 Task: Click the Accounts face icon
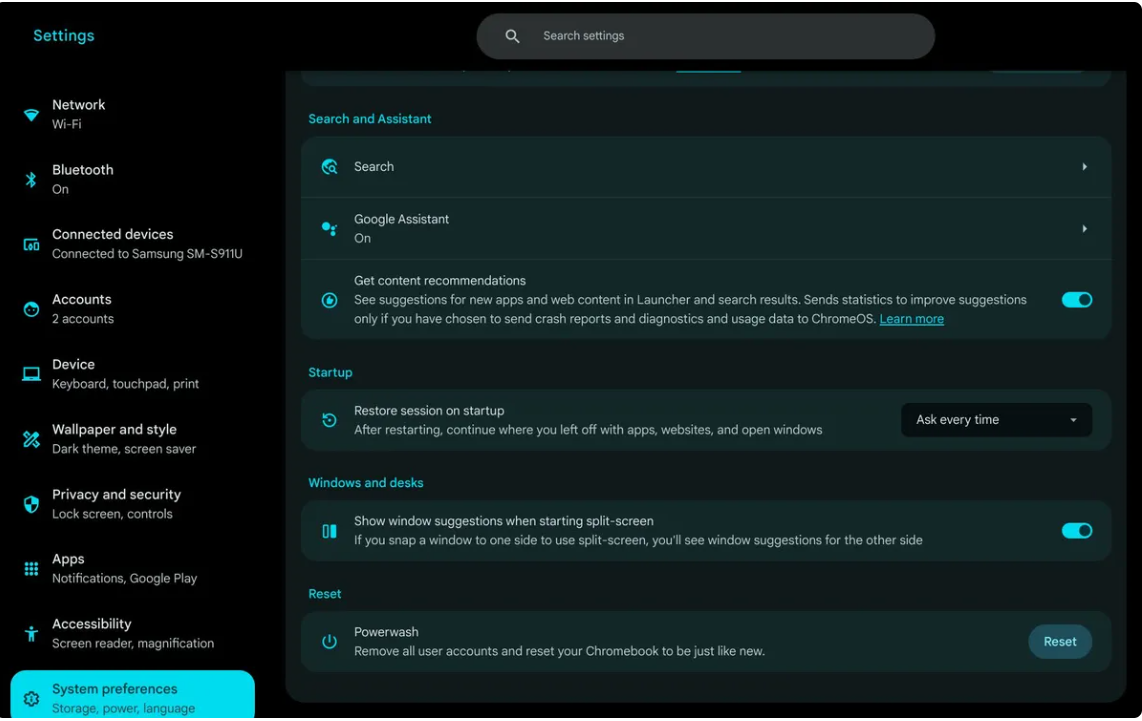(31, 309)
